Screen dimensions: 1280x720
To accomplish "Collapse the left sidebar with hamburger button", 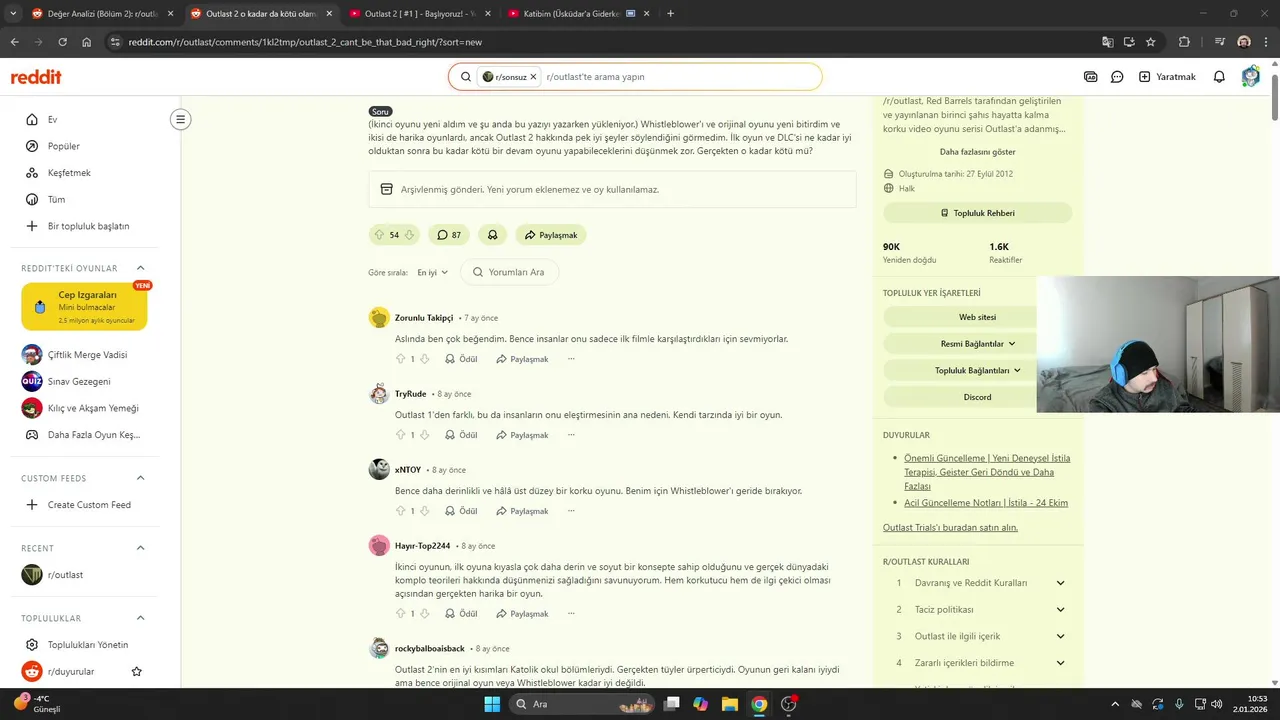I will [180, 120].
